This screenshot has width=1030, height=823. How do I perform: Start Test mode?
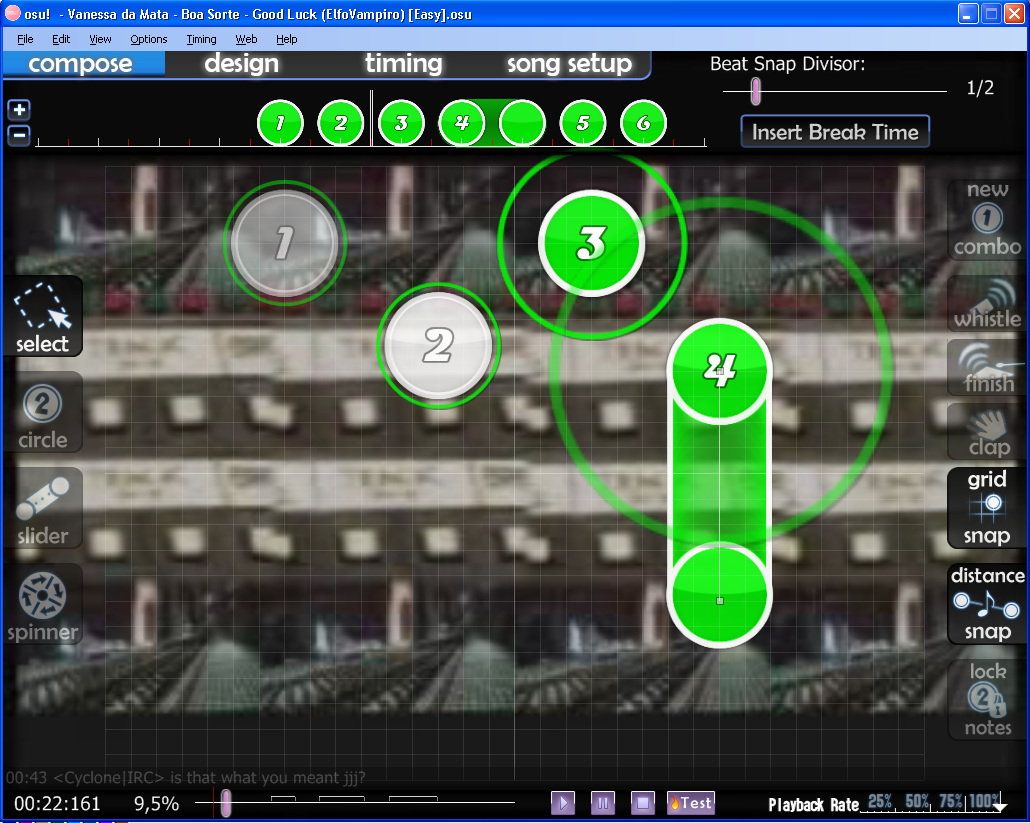[690, 803]
